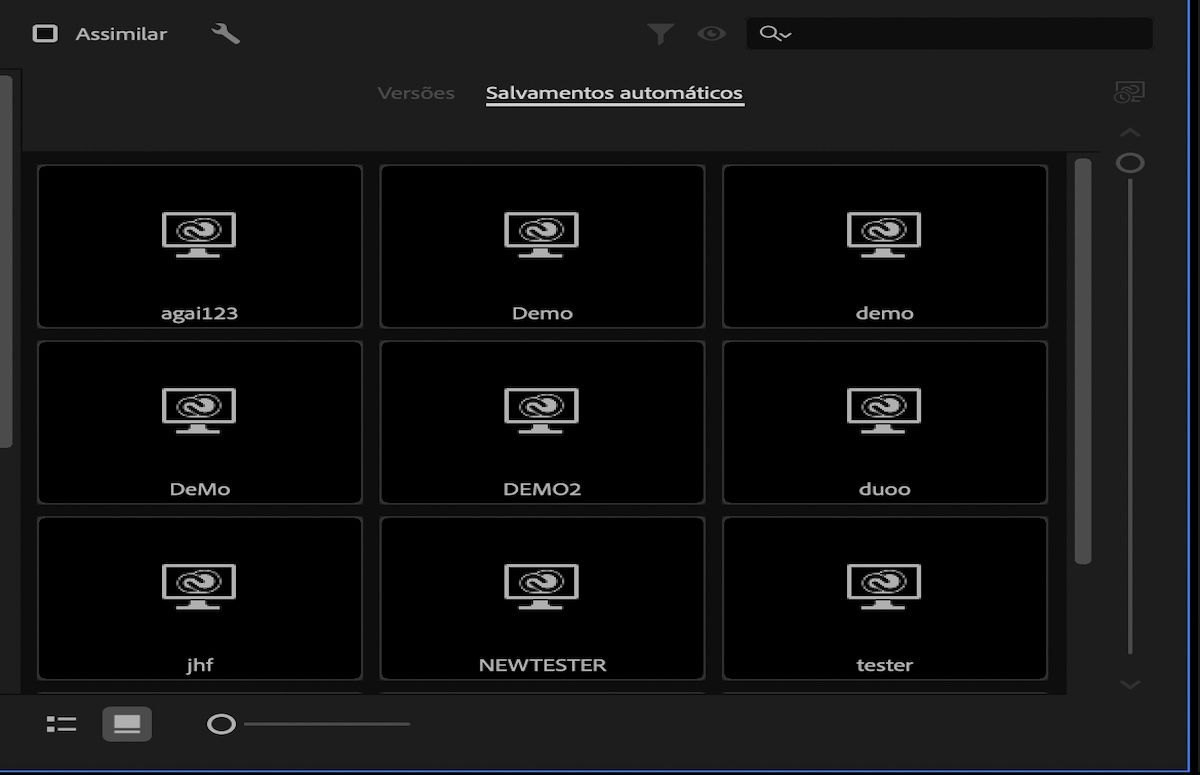This screenshot has width=1200, height=775.
Task: Click the duoo label text
Action: [x=885, y=489]
